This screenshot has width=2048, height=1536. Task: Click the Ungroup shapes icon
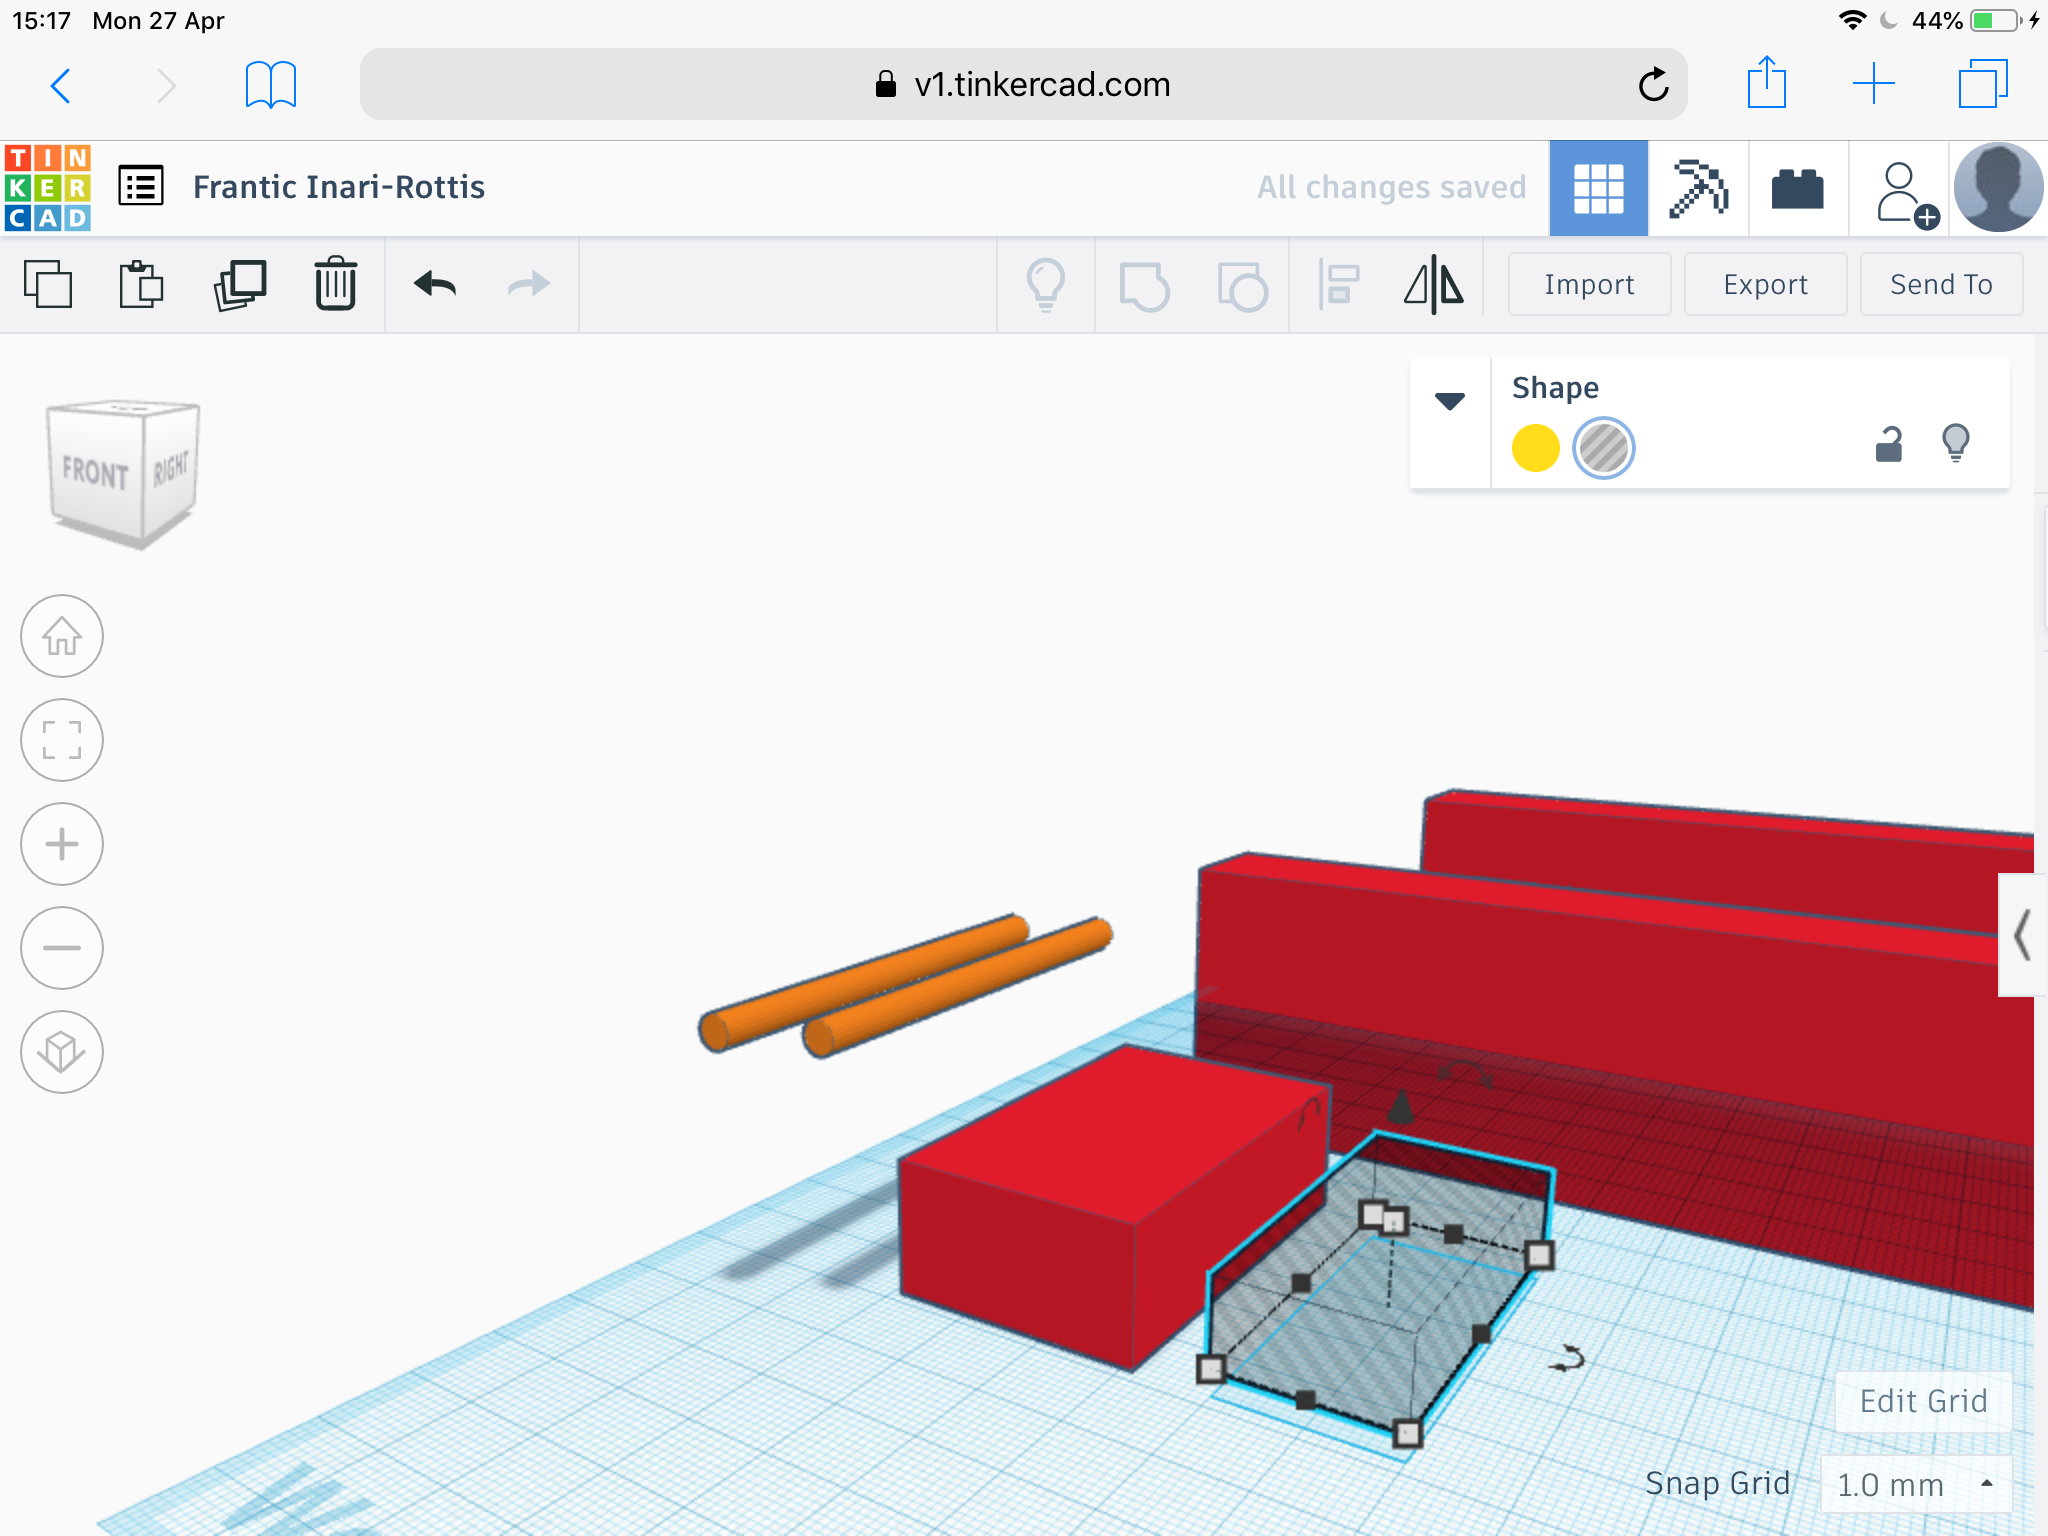(1242, 286)
